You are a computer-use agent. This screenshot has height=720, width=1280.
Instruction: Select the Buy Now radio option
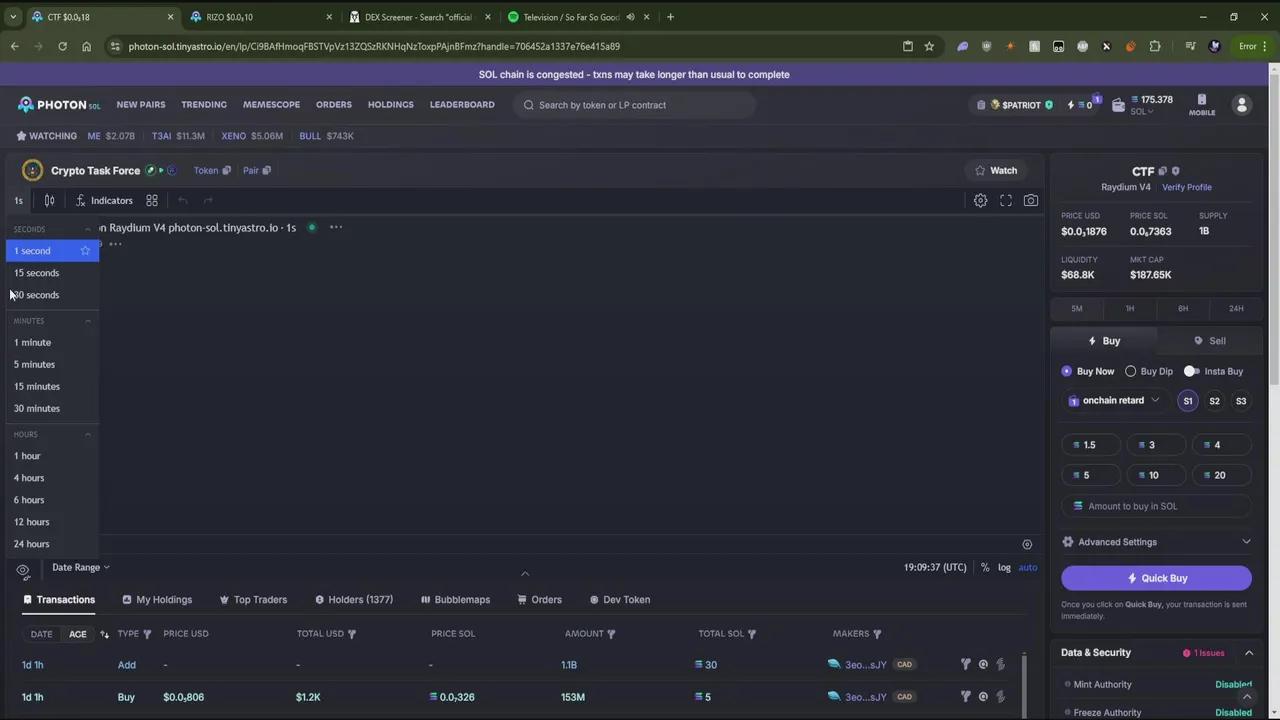tap(1067, 371)
